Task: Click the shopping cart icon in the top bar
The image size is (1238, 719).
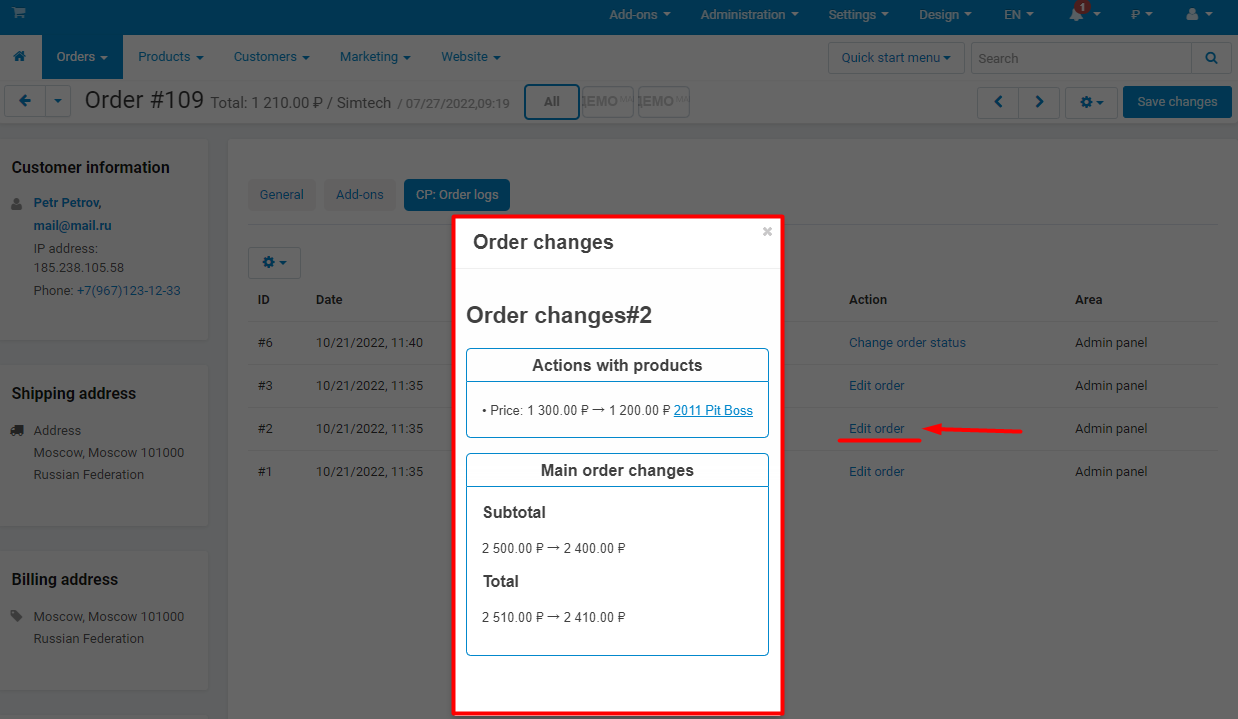Action: click(x=19, y=13)
